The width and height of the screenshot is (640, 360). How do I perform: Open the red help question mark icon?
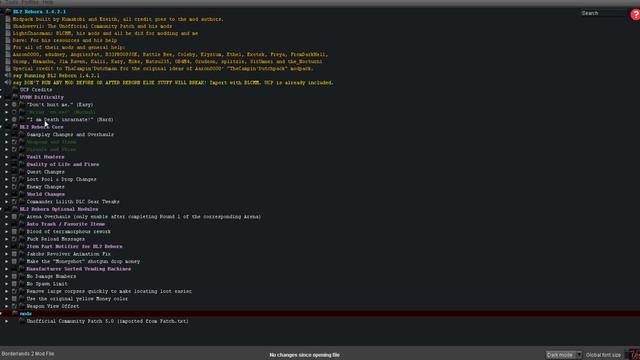[x=635, y=14]
